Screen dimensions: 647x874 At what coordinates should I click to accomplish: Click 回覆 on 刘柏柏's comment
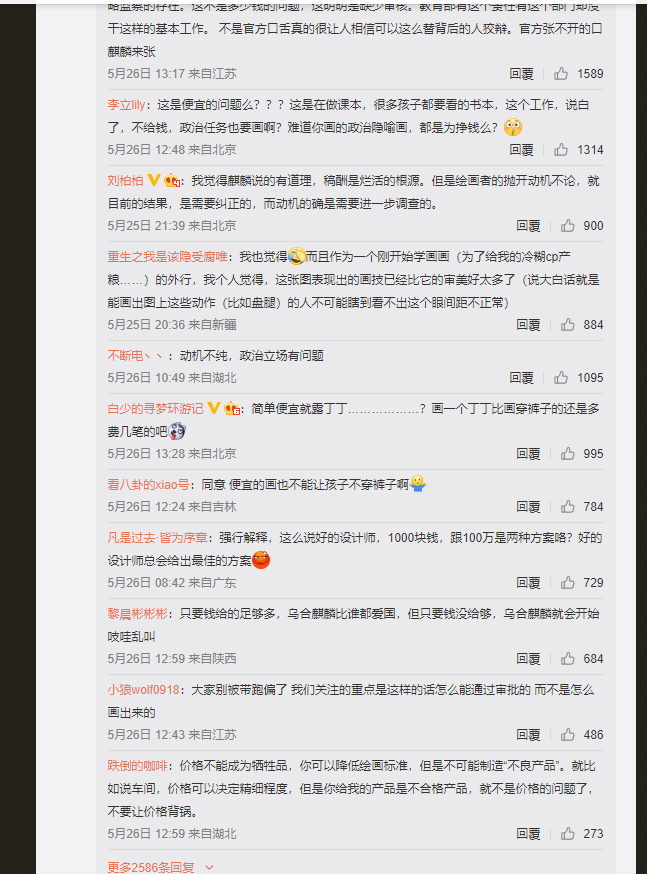[528, 225]
